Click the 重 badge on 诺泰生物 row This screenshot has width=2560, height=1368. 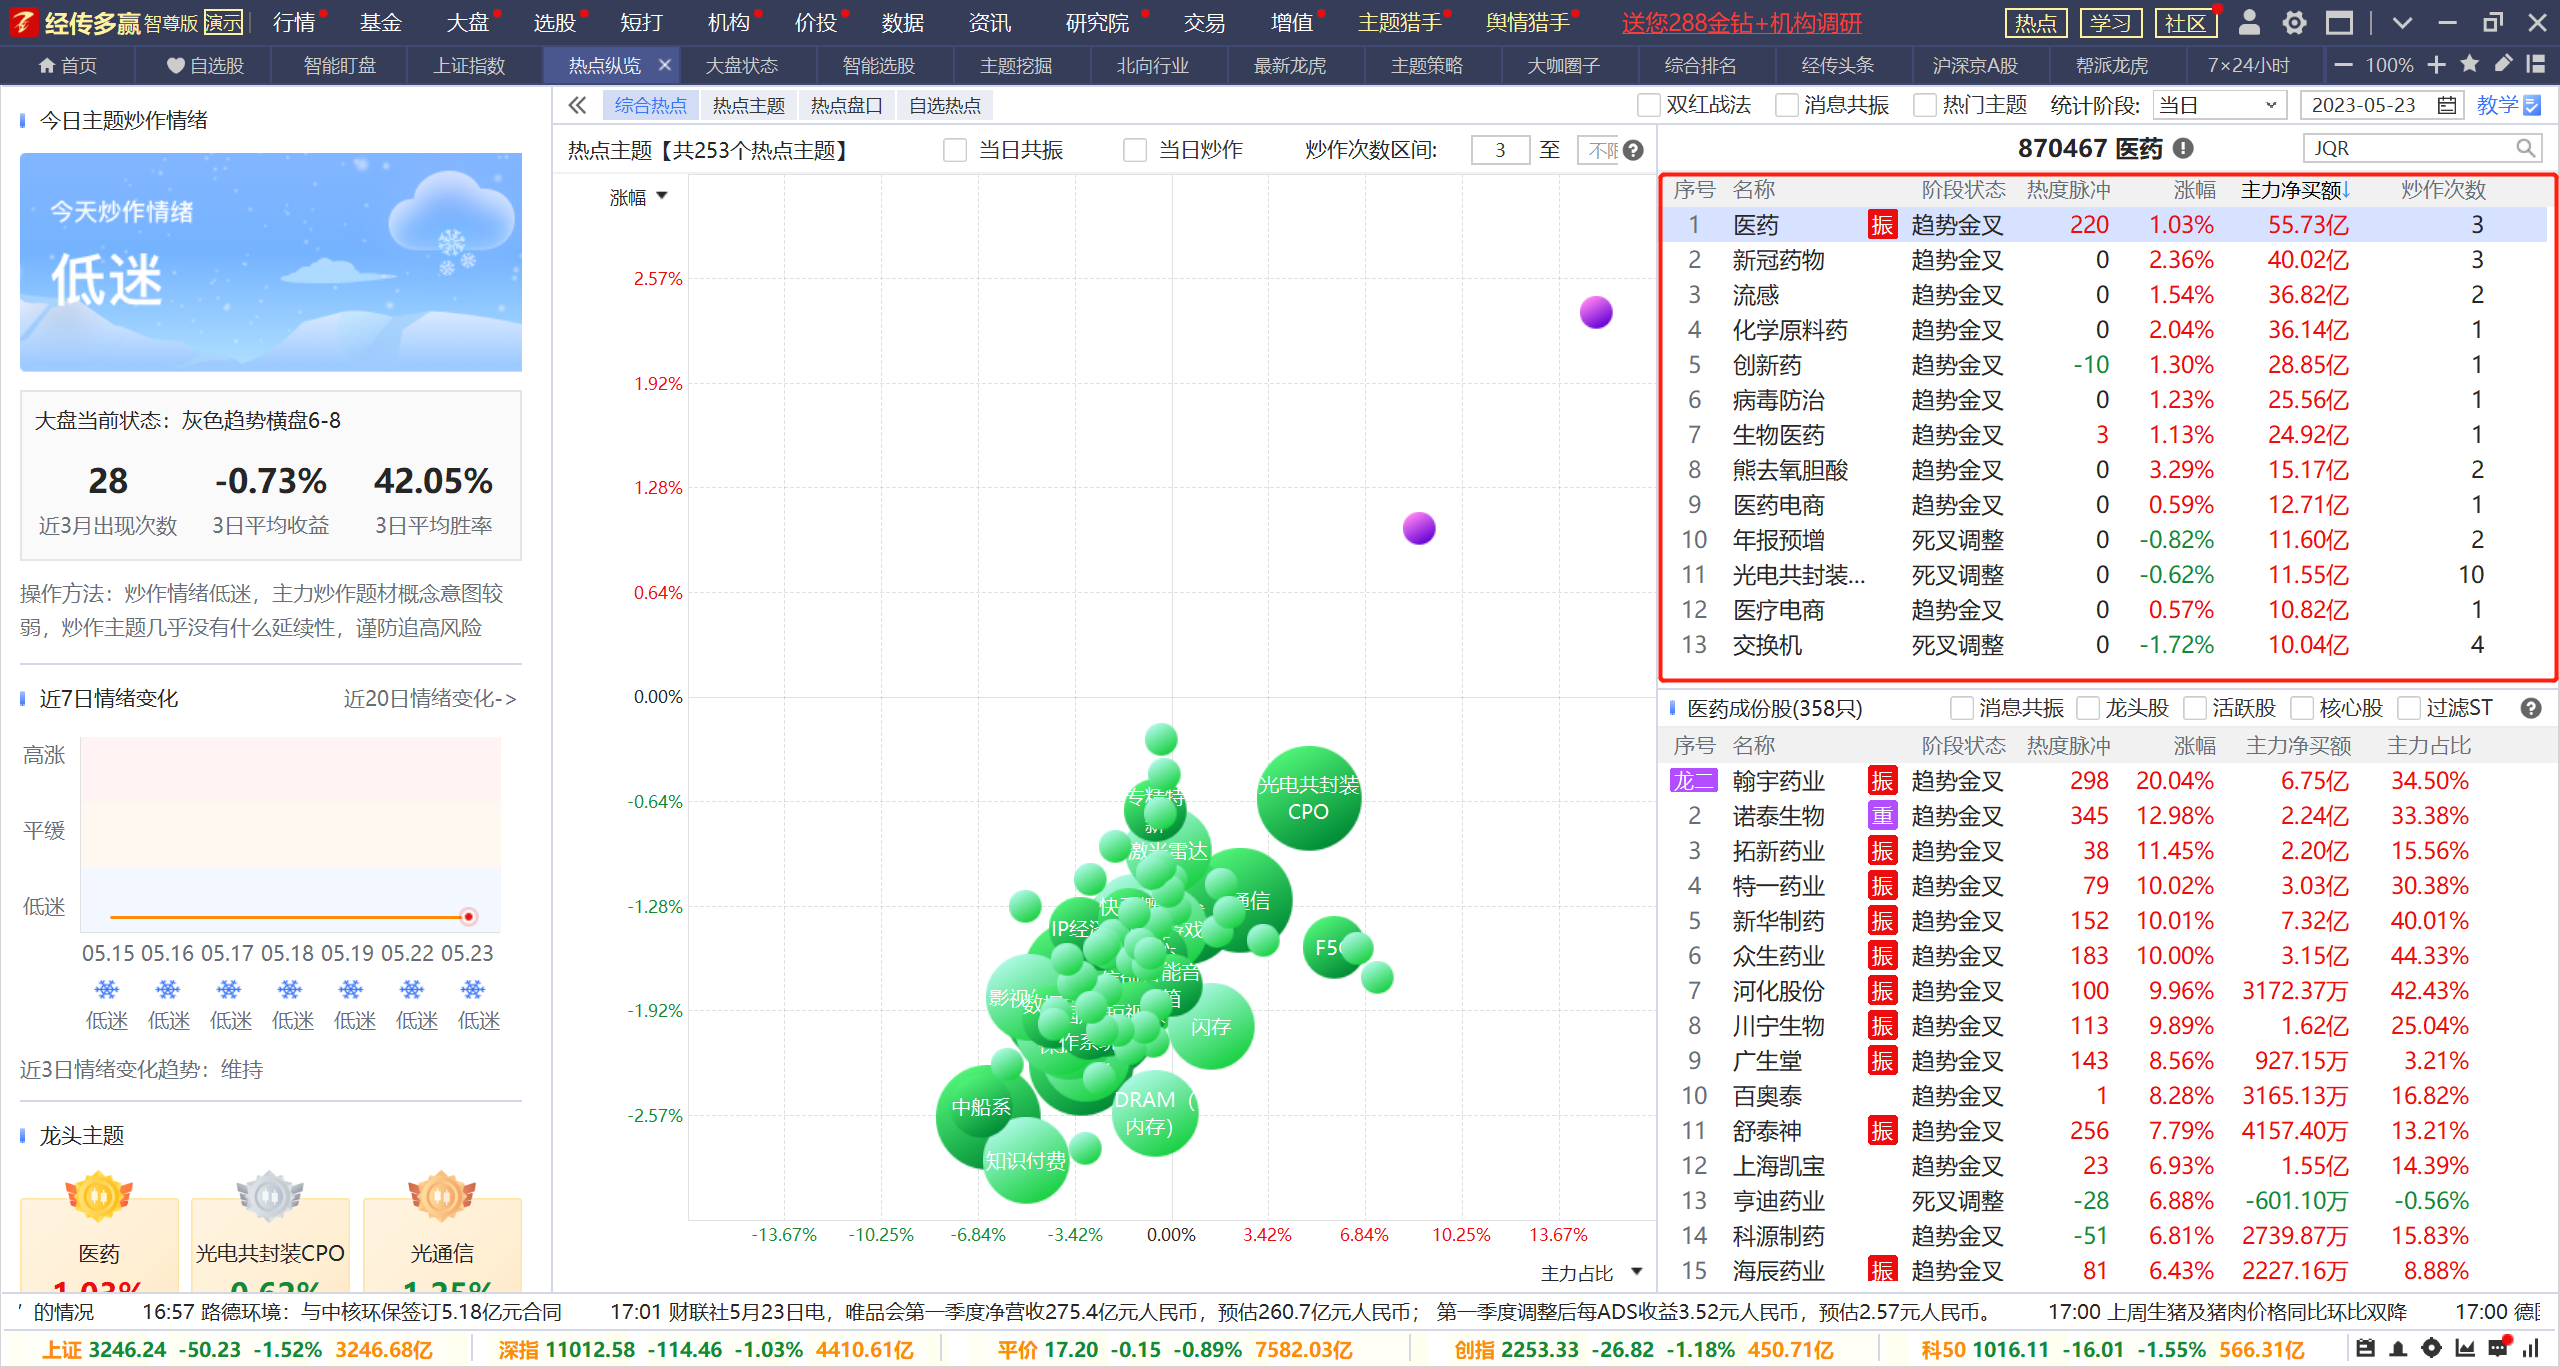1882,816
